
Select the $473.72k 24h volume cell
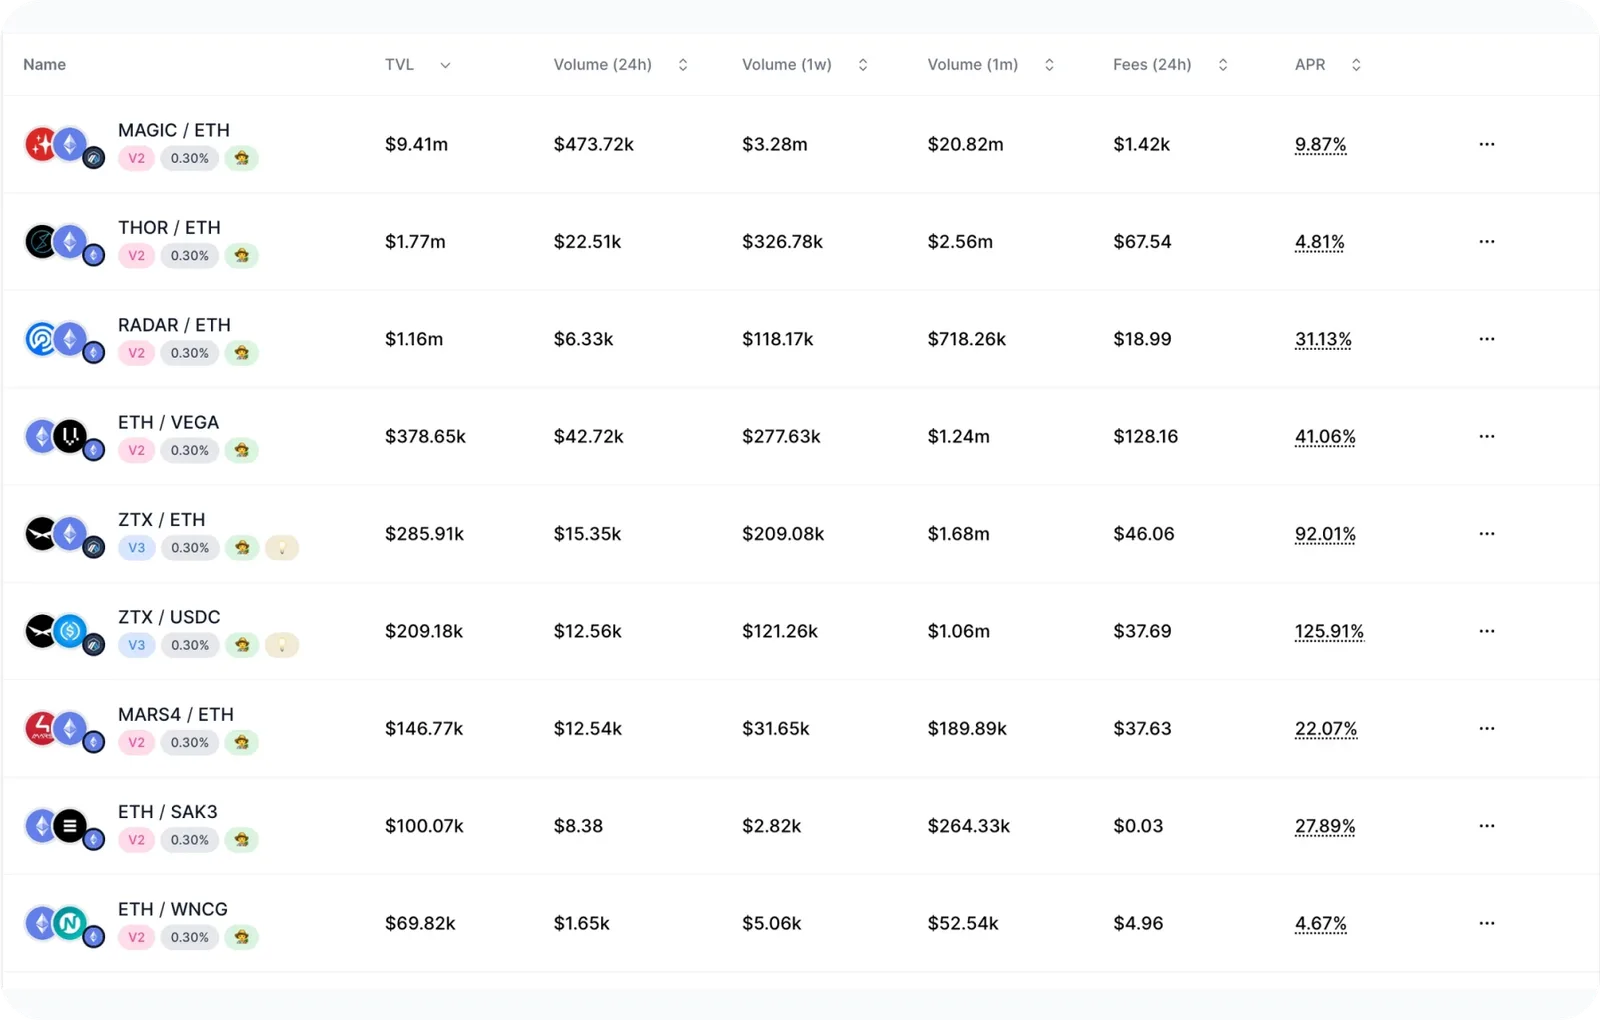[594, 144]
